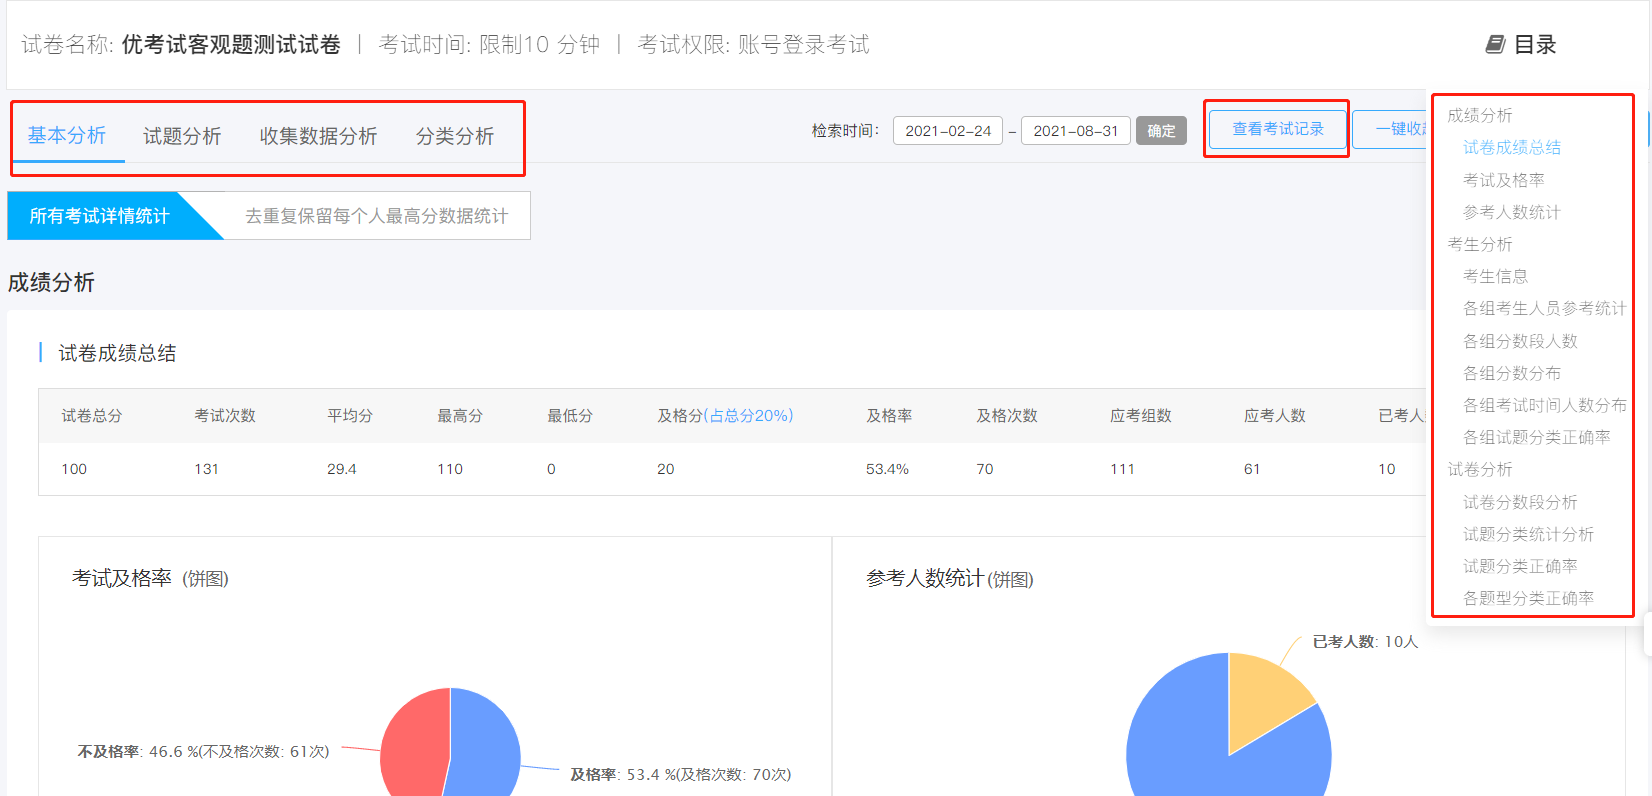Image resolution: width=1652 pixels, height=796 pixels.
Task: Click the 确定 search button
Action: tap(1161, 131)
